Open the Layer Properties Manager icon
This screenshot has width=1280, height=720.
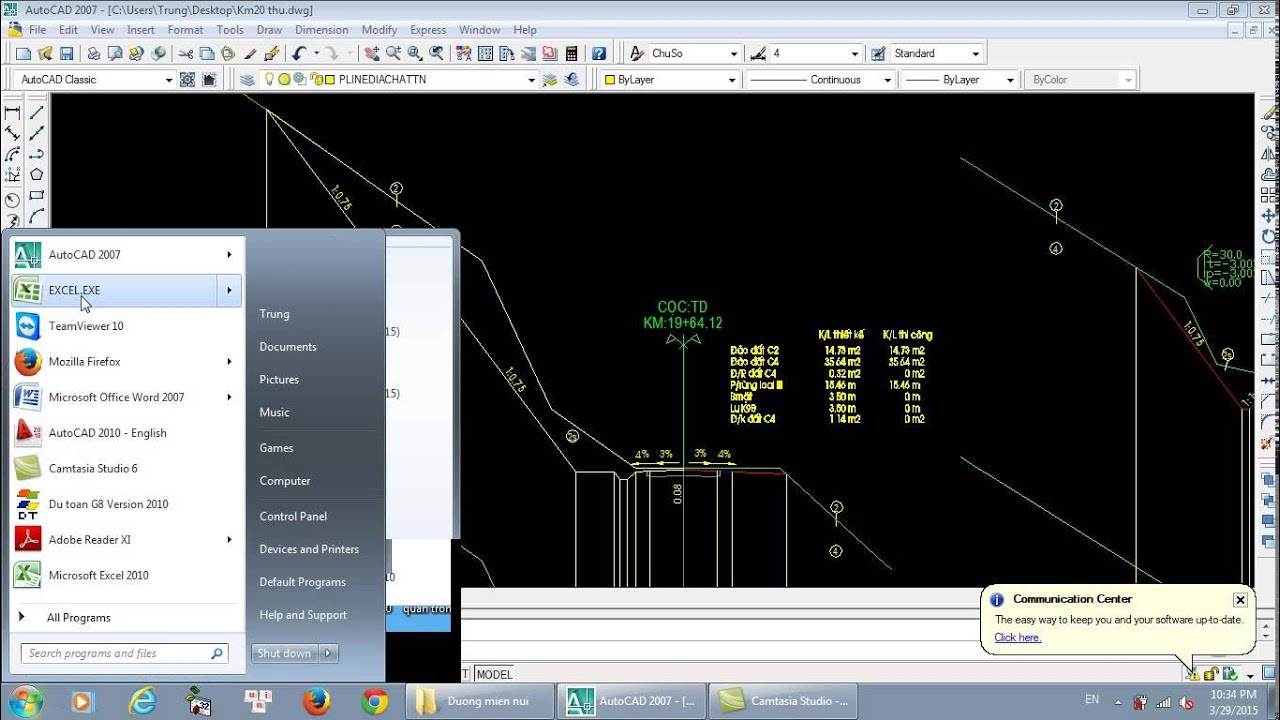tap(248, 80)
